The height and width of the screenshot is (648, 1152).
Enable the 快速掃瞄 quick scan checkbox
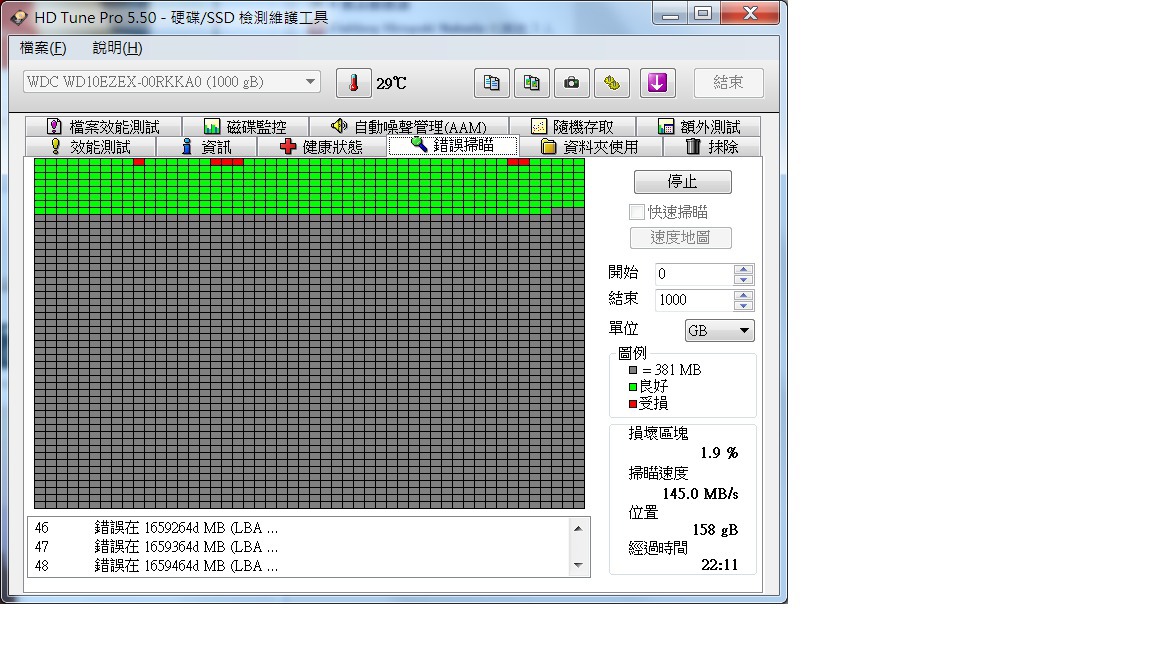[637, 212]
